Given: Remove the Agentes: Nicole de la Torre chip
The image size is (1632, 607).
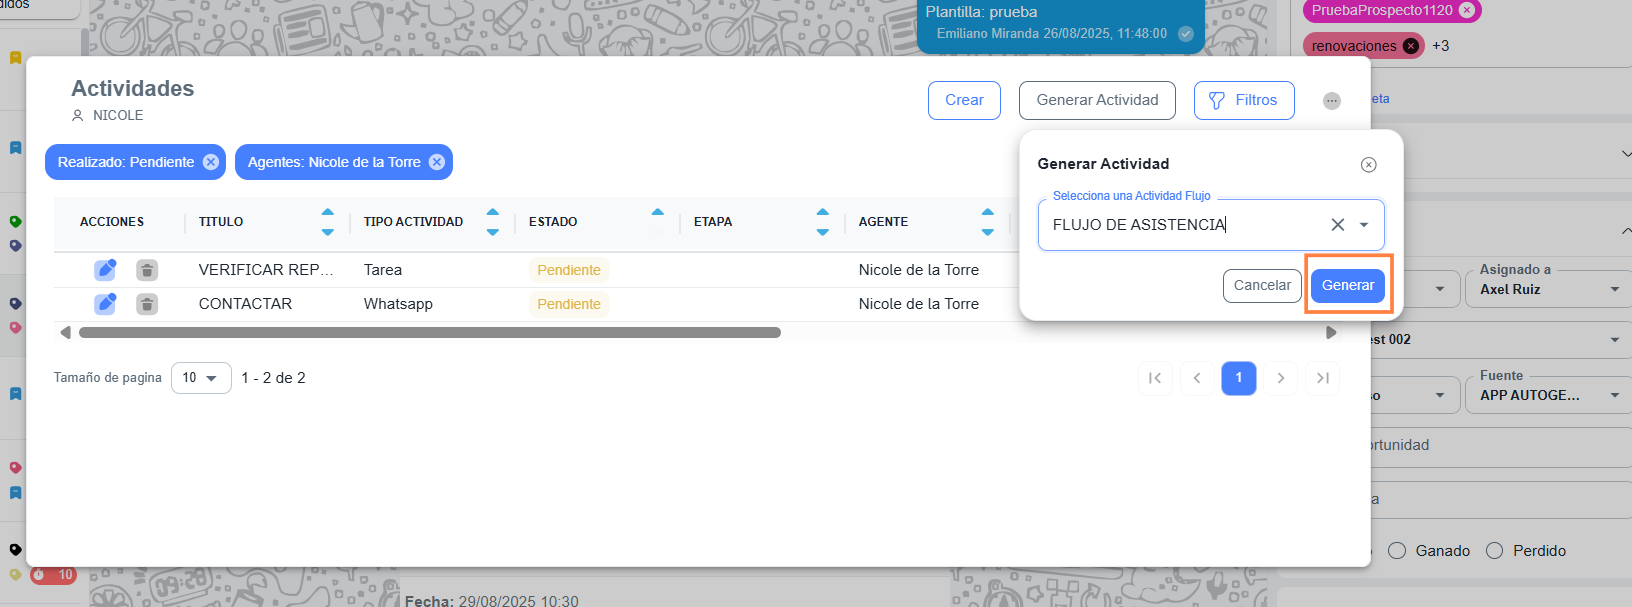Looking at the screenshot, I should pyautogui.click(x=437, y=162).
